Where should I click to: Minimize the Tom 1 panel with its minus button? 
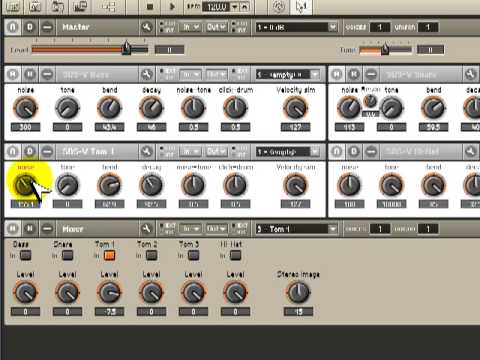(x=47, y=152)
